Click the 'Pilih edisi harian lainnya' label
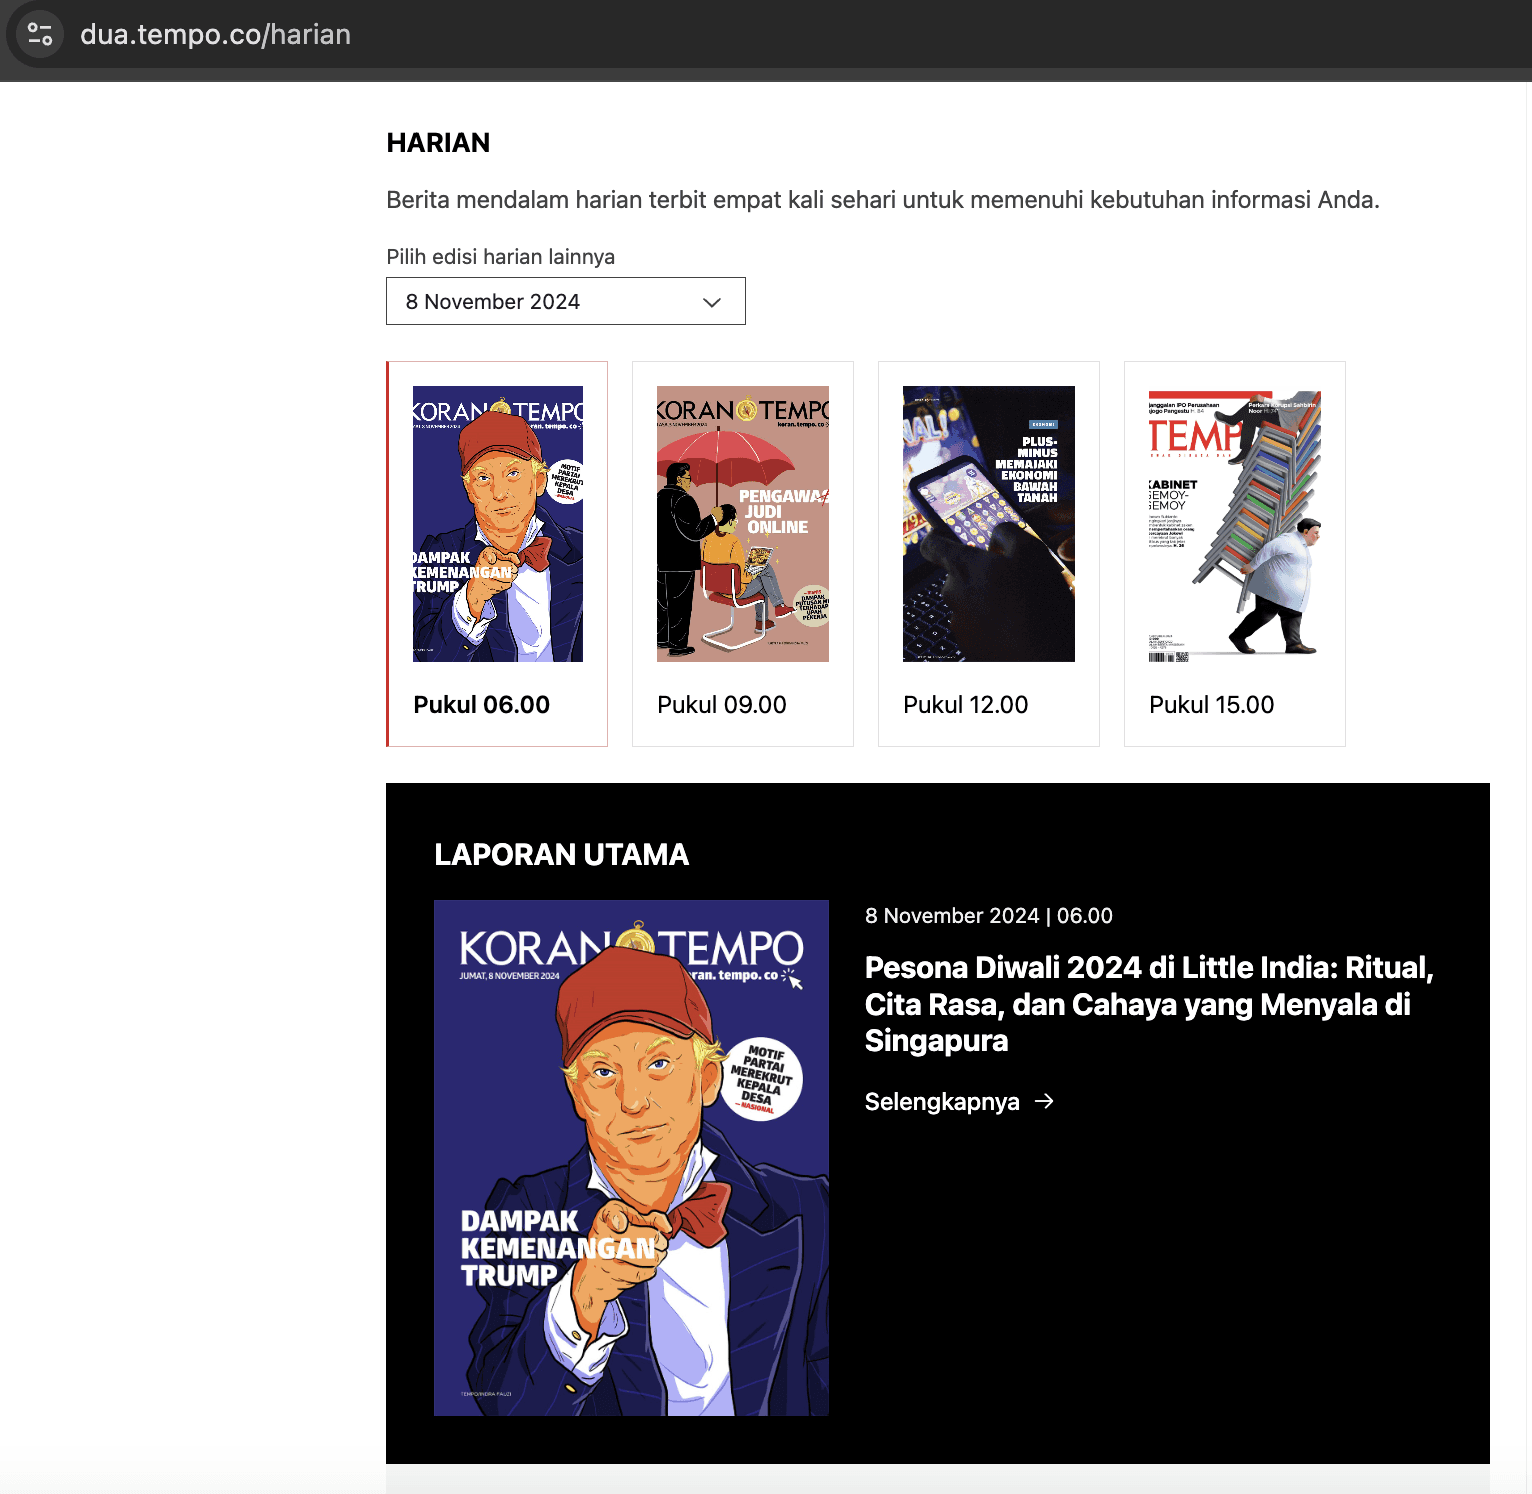 coord(501,257)
